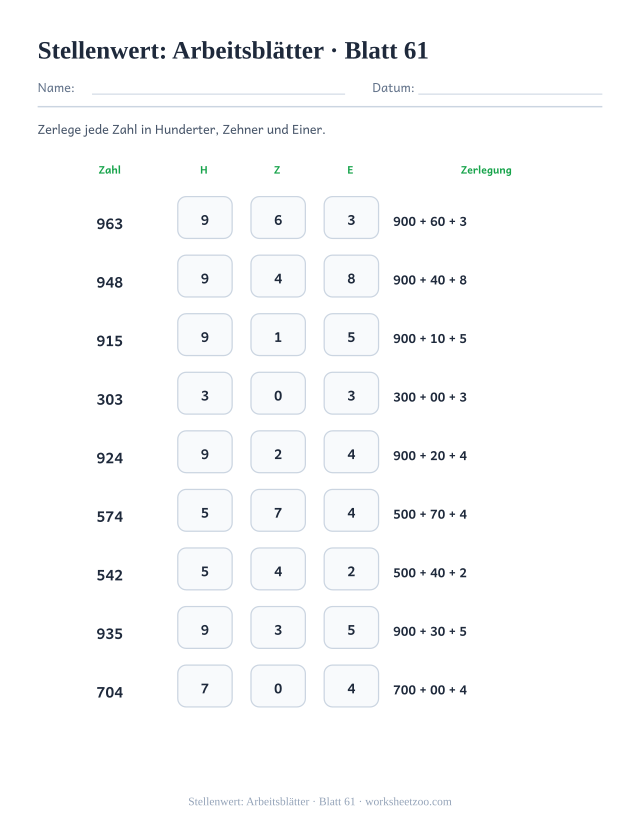640x829 pixels.
Task: Click the Zerlegung column header
Action: pos(486,170)
